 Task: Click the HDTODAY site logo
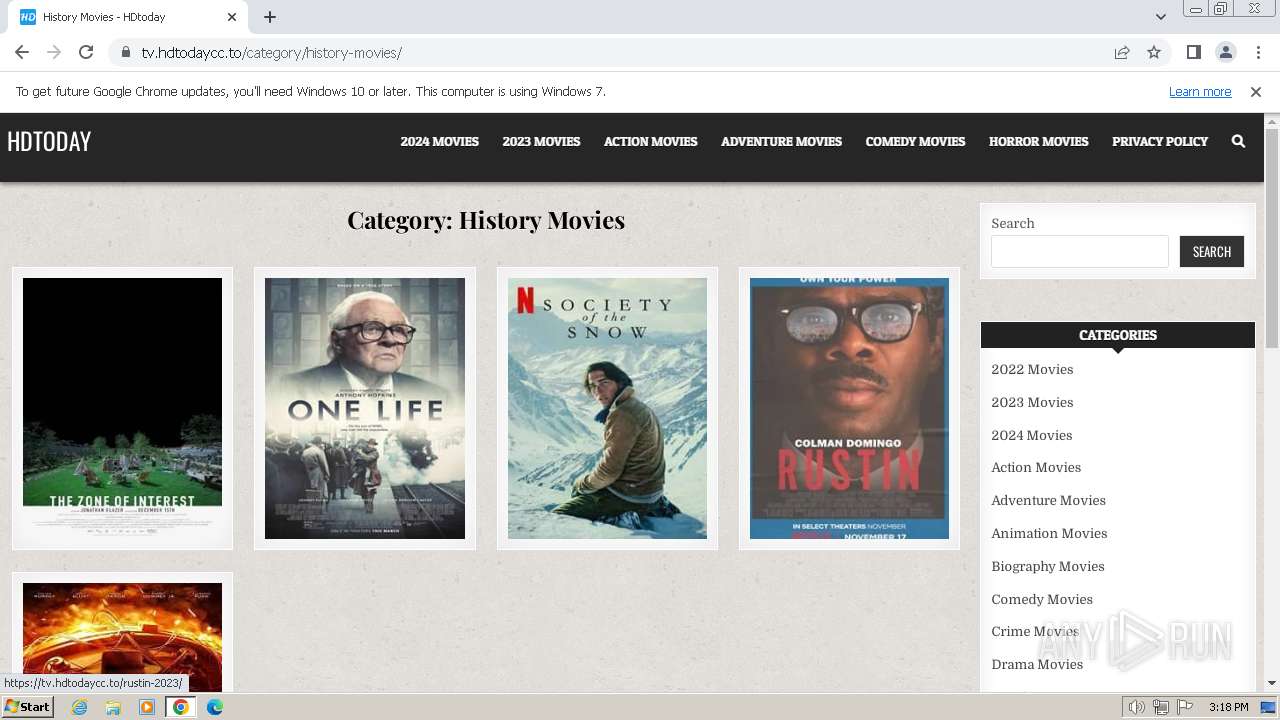(x=49, y=141)
